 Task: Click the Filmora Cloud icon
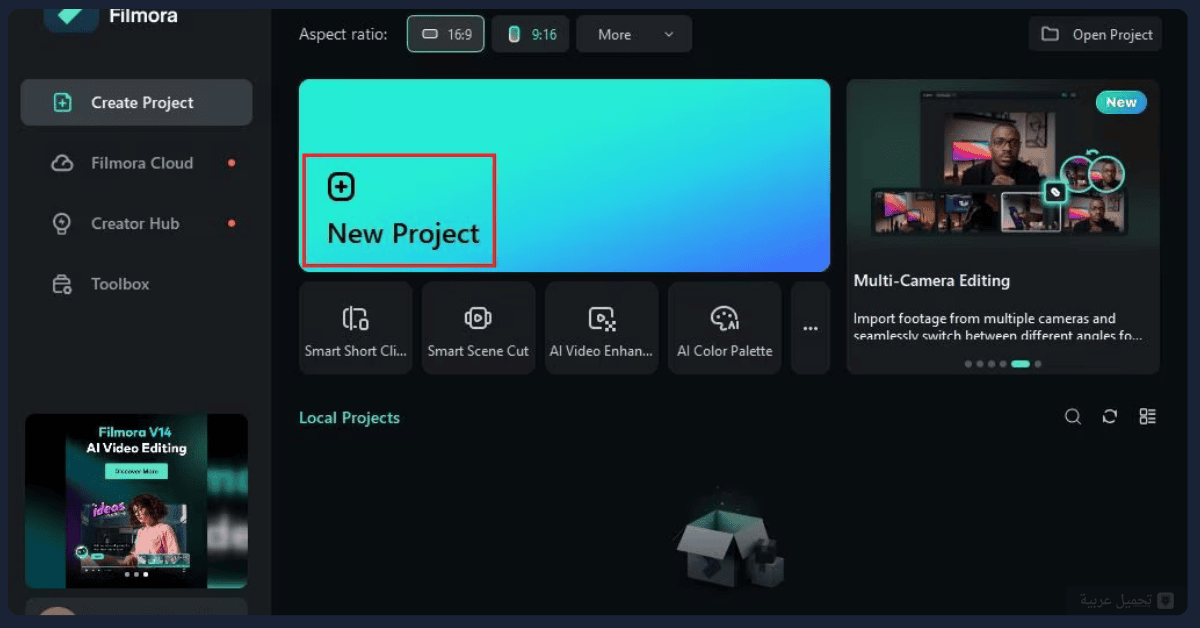coord(62,163)
